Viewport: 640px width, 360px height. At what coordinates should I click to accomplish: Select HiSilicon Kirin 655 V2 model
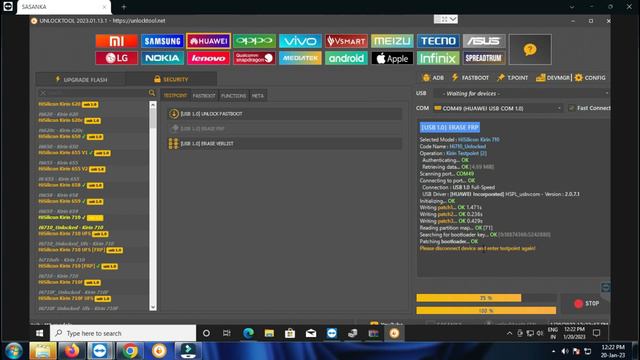[72, 169]
